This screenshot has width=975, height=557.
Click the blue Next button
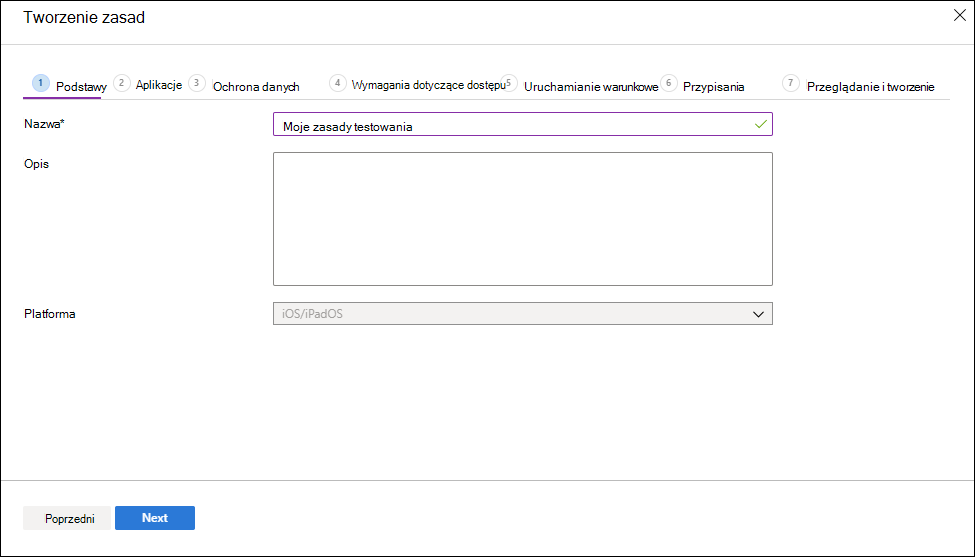pyautogui.click(x=155, y=518)
